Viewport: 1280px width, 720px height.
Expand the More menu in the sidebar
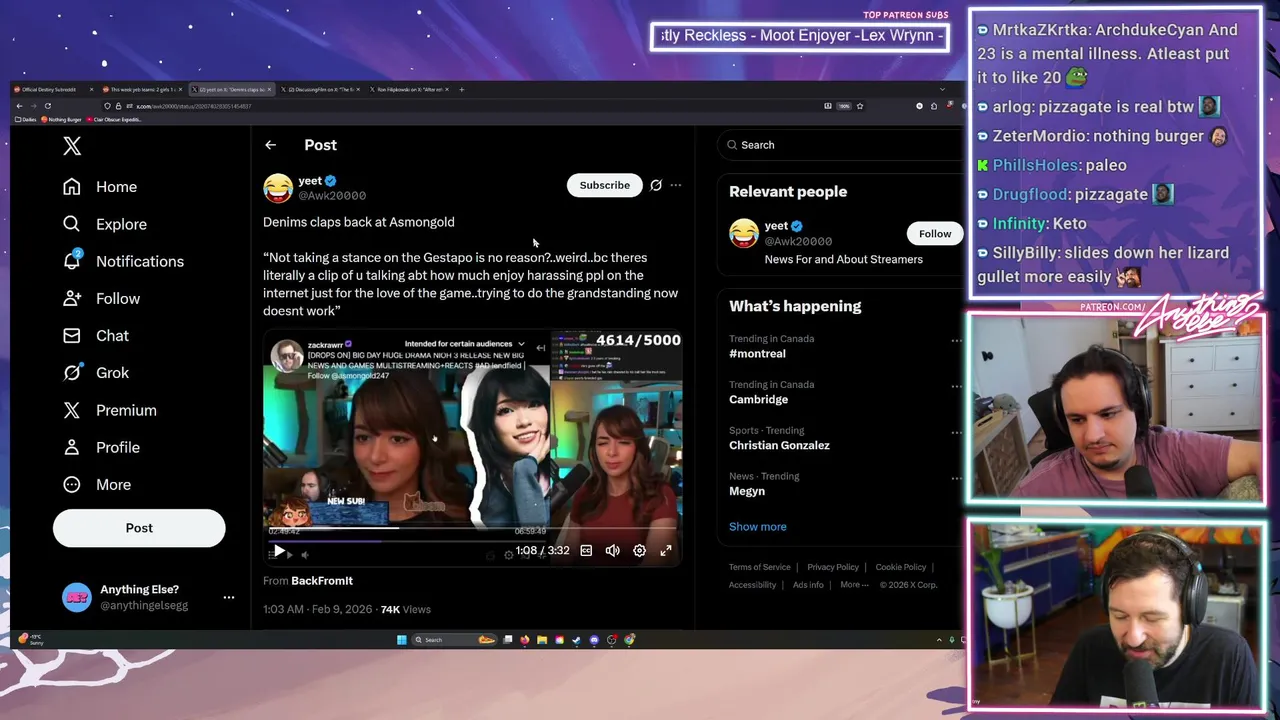pos(97,484)
